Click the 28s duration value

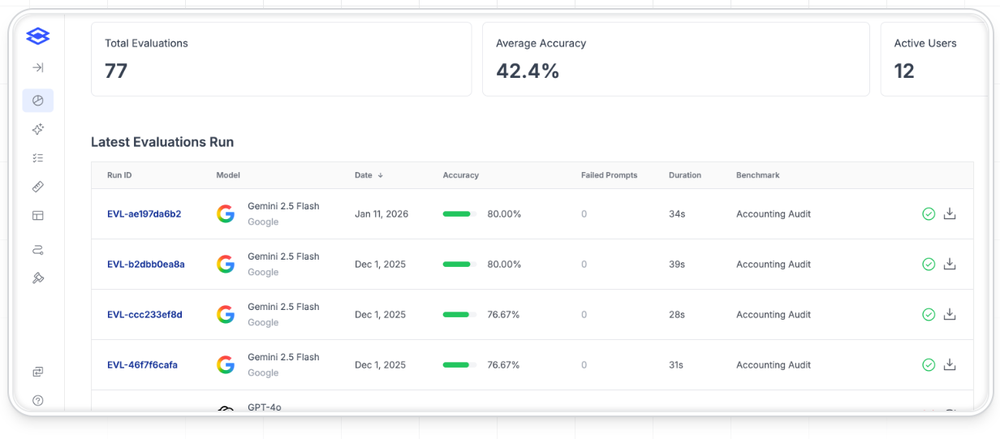point(677,315)
